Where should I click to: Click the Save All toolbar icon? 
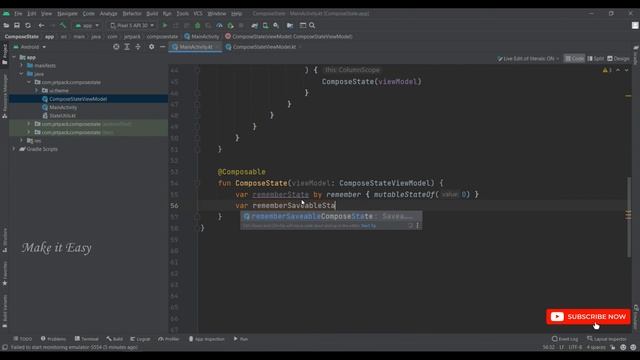tap(17, 25)
